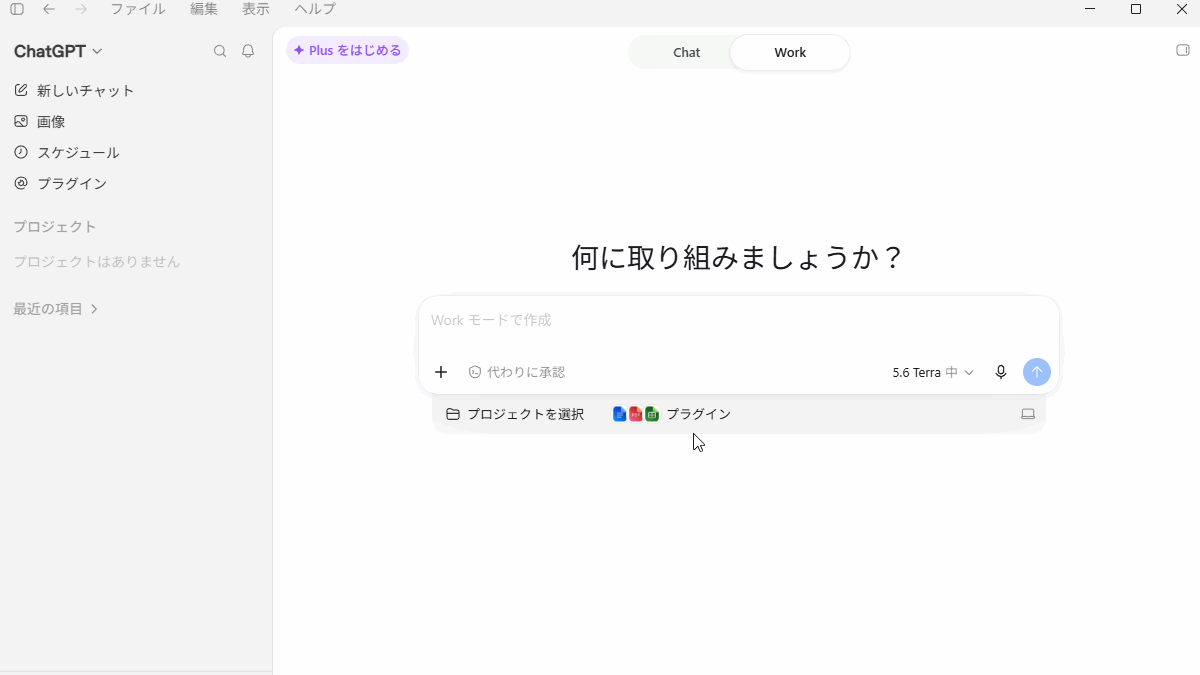The height and width of the screenshot is (675, 1200).
Task: Click the Plus をはじめる upgrade button
Action: [347, 50]
